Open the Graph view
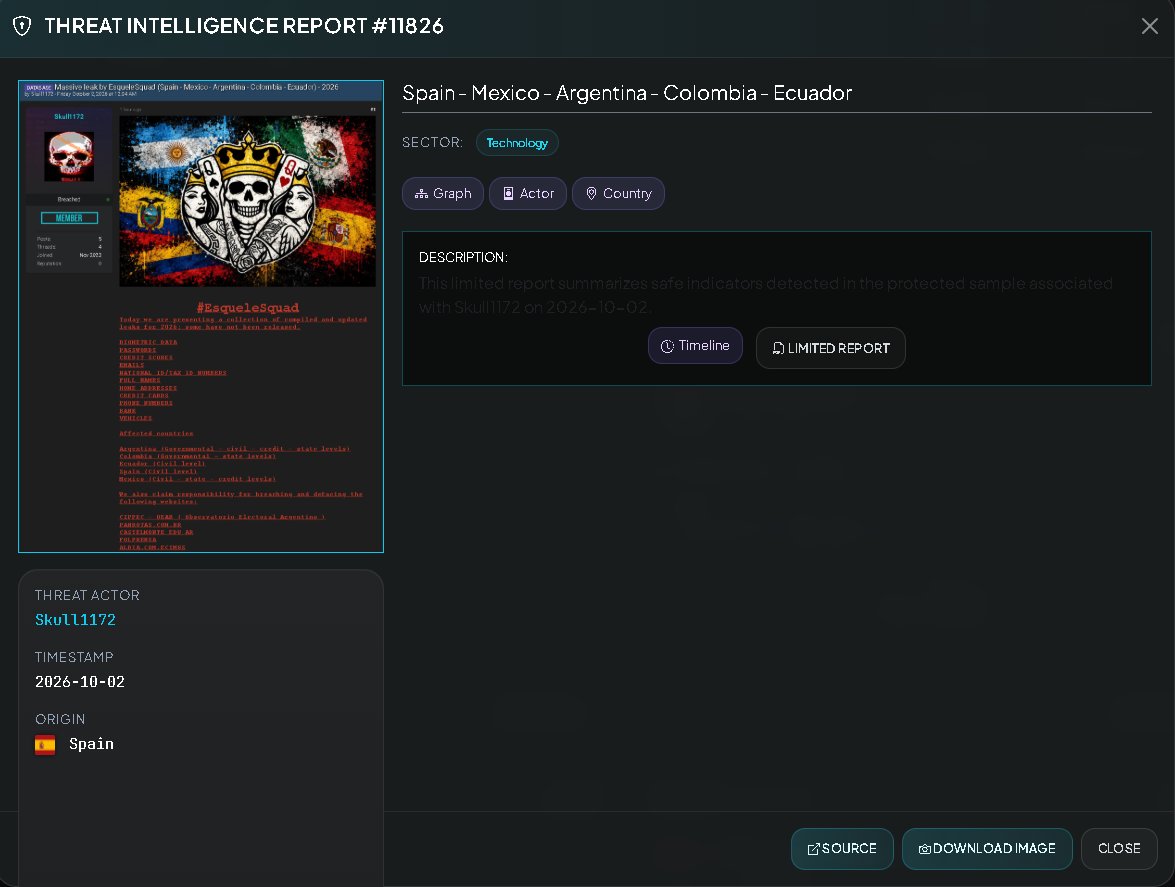Image resolution: width=1175 pixels, height=887 pixels. [443, 193]
